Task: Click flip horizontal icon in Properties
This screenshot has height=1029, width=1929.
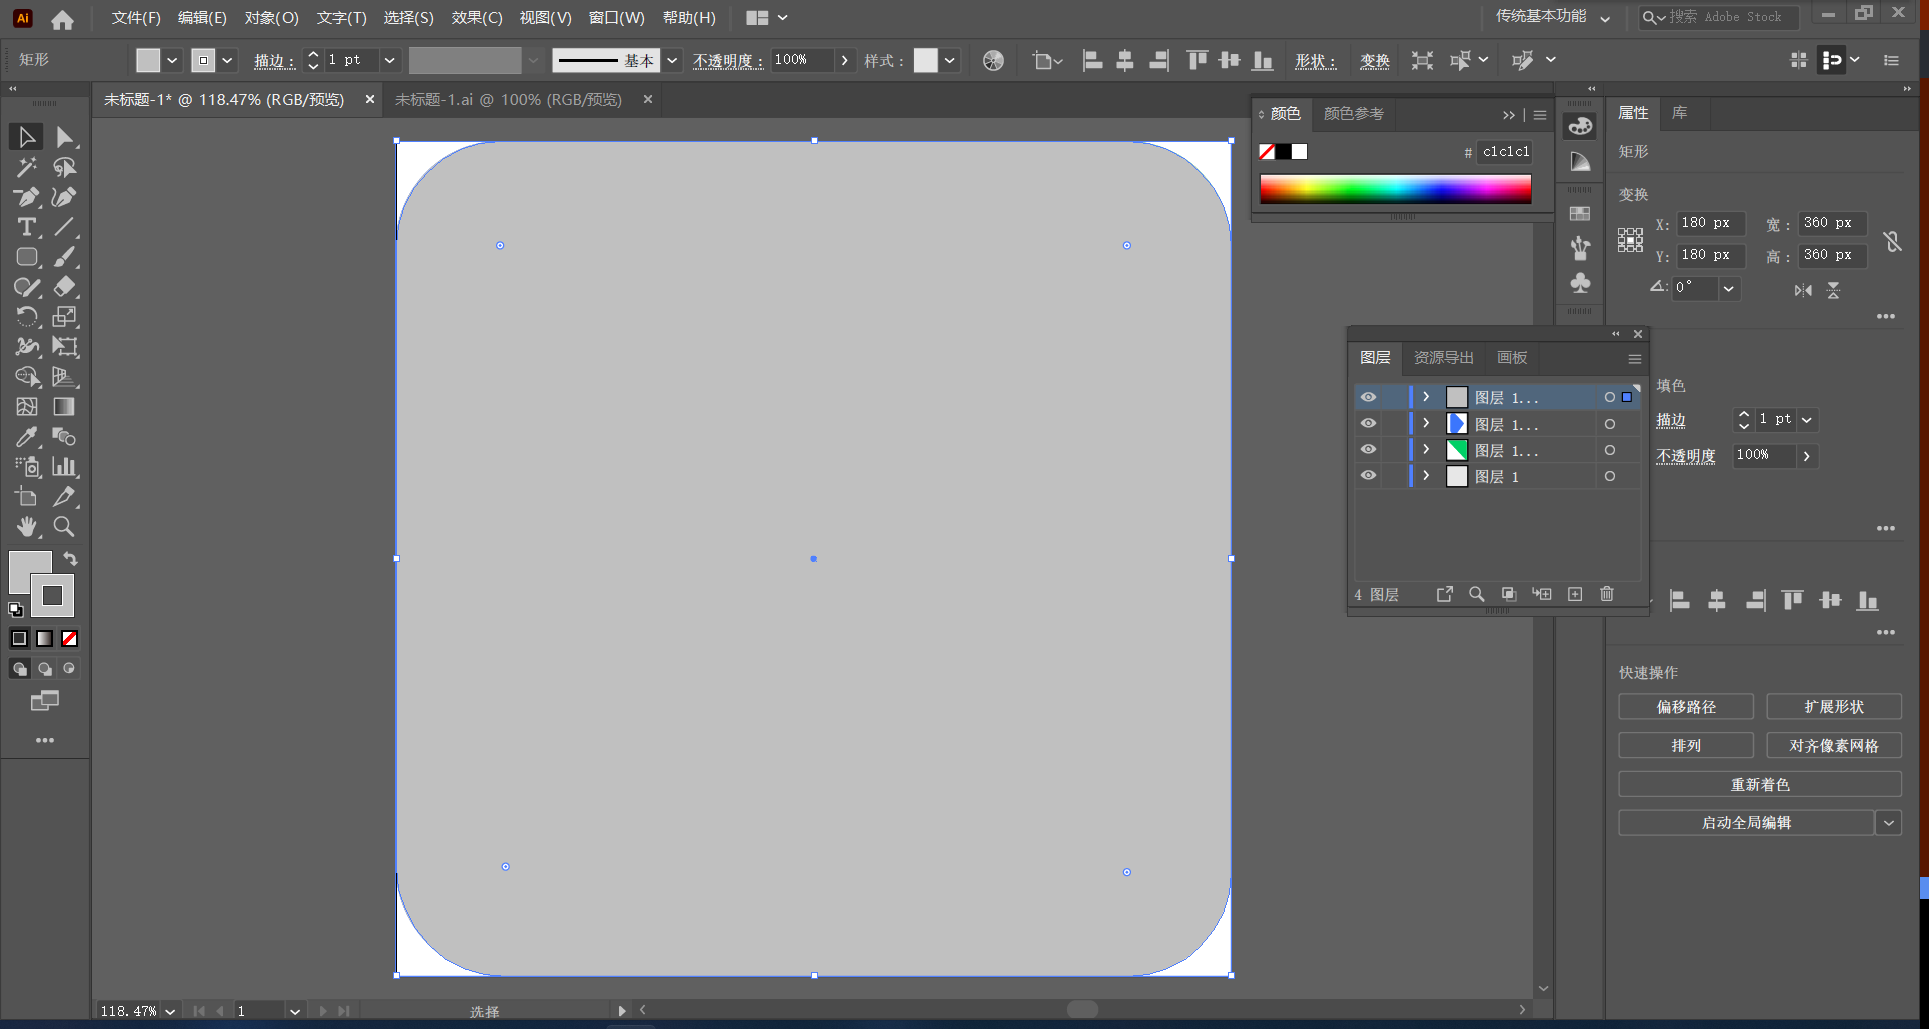Action: (1803, 291)
